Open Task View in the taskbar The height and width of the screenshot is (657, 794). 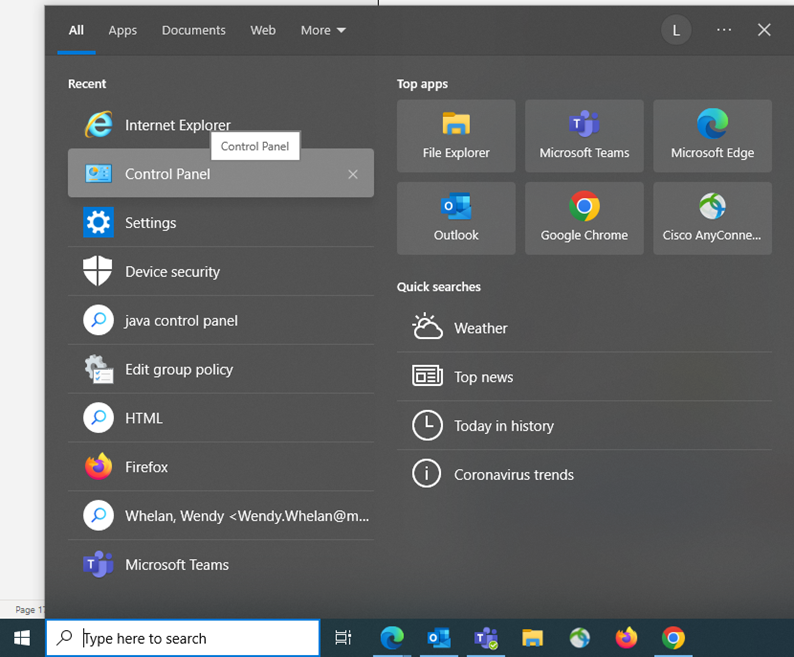(x=343, y=638)
